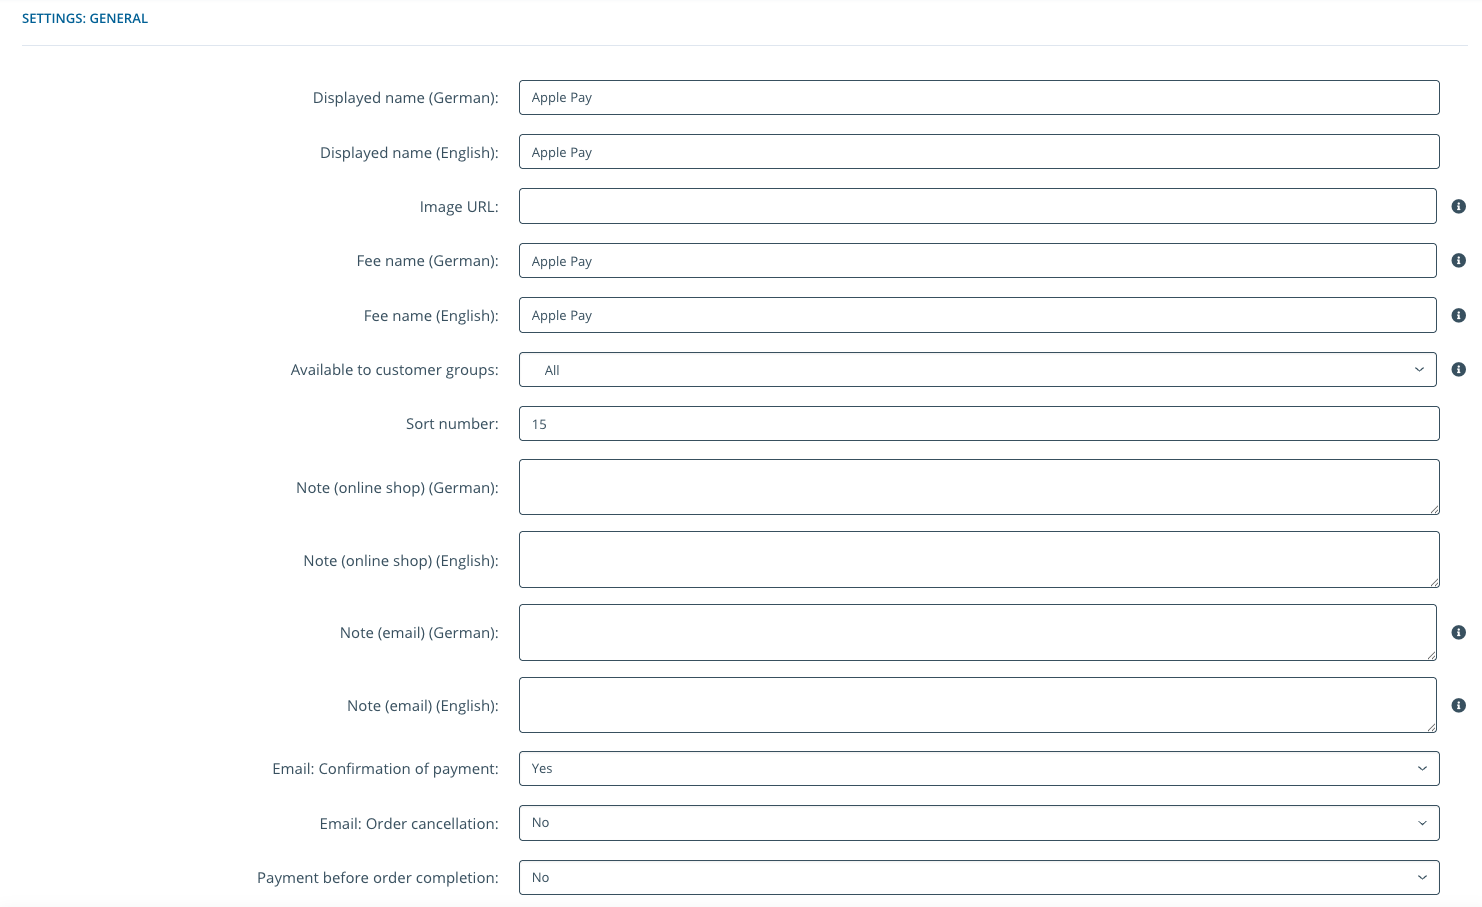Focus Note (email) (English) textarea
The height and width of the screenshot is (907, 1482).
tap(977, 706)
